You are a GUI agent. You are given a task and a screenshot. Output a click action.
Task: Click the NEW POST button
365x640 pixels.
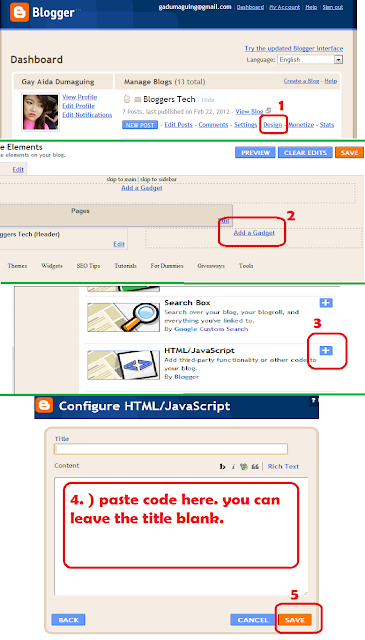click(x=140, y=125)
